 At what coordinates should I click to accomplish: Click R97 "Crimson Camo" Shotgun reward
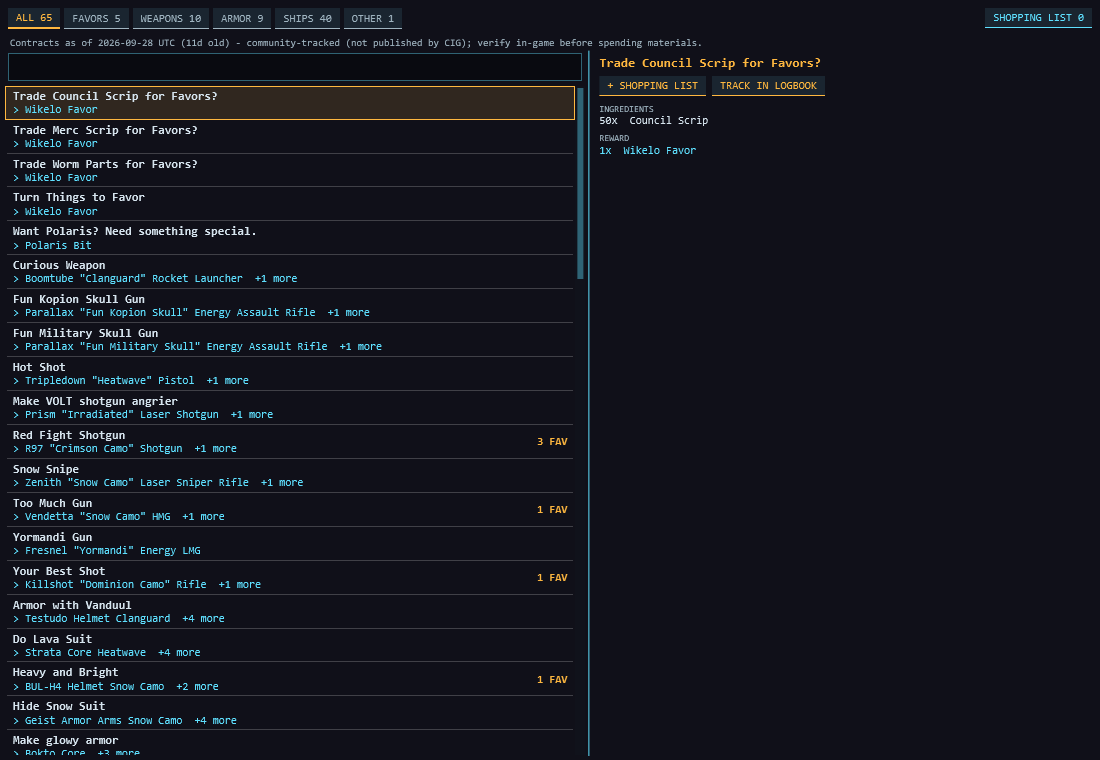point(104,448)
